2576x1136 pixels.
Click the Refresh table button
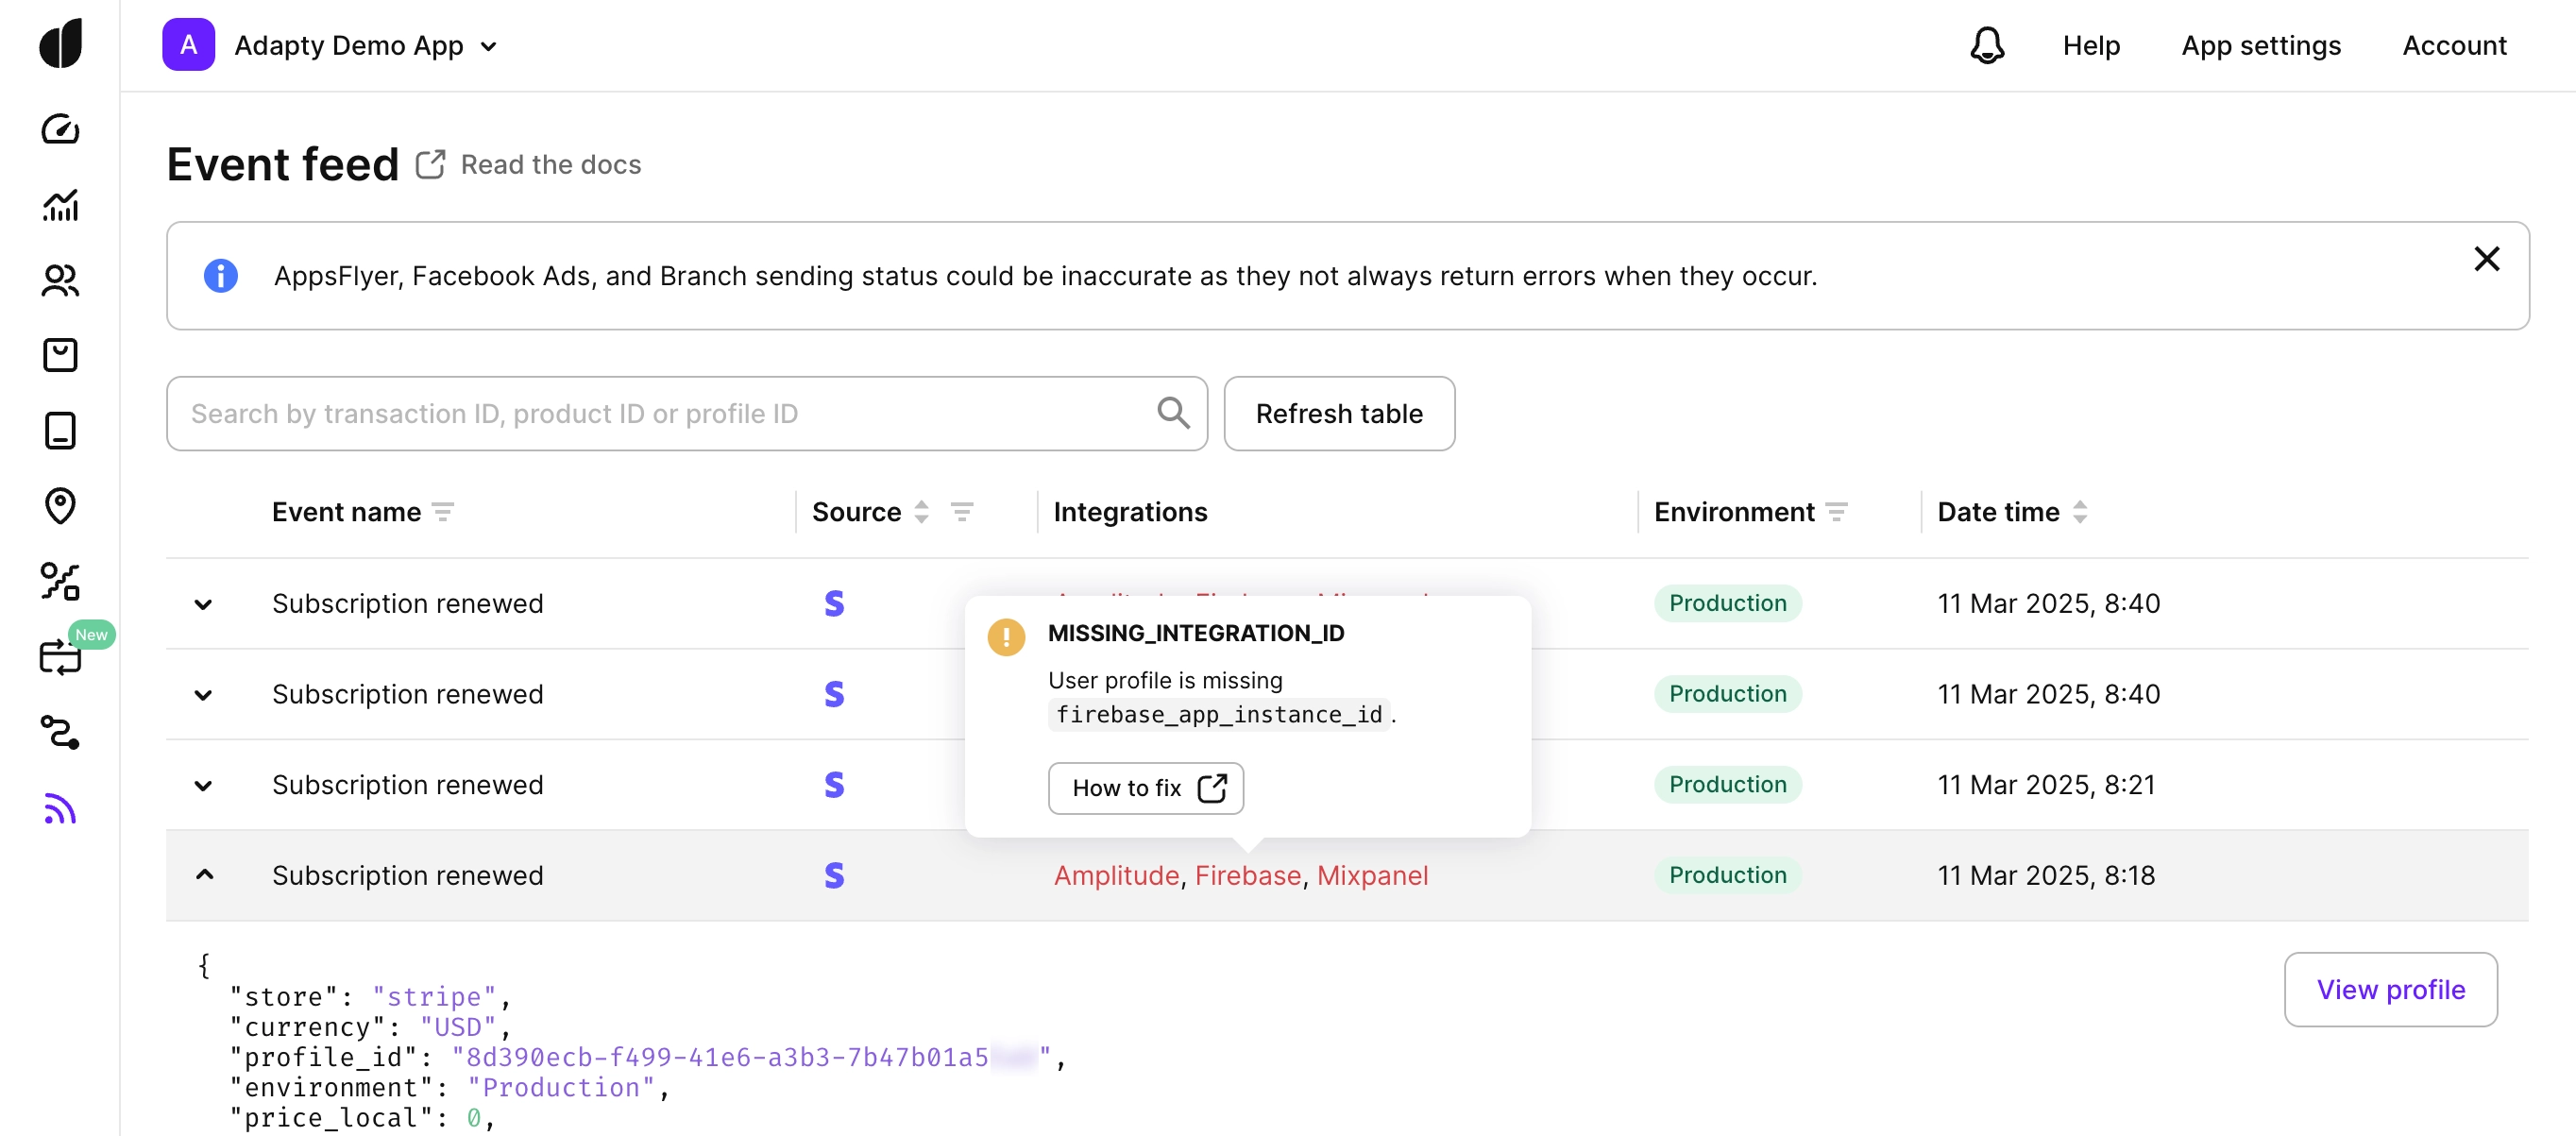1338,413
